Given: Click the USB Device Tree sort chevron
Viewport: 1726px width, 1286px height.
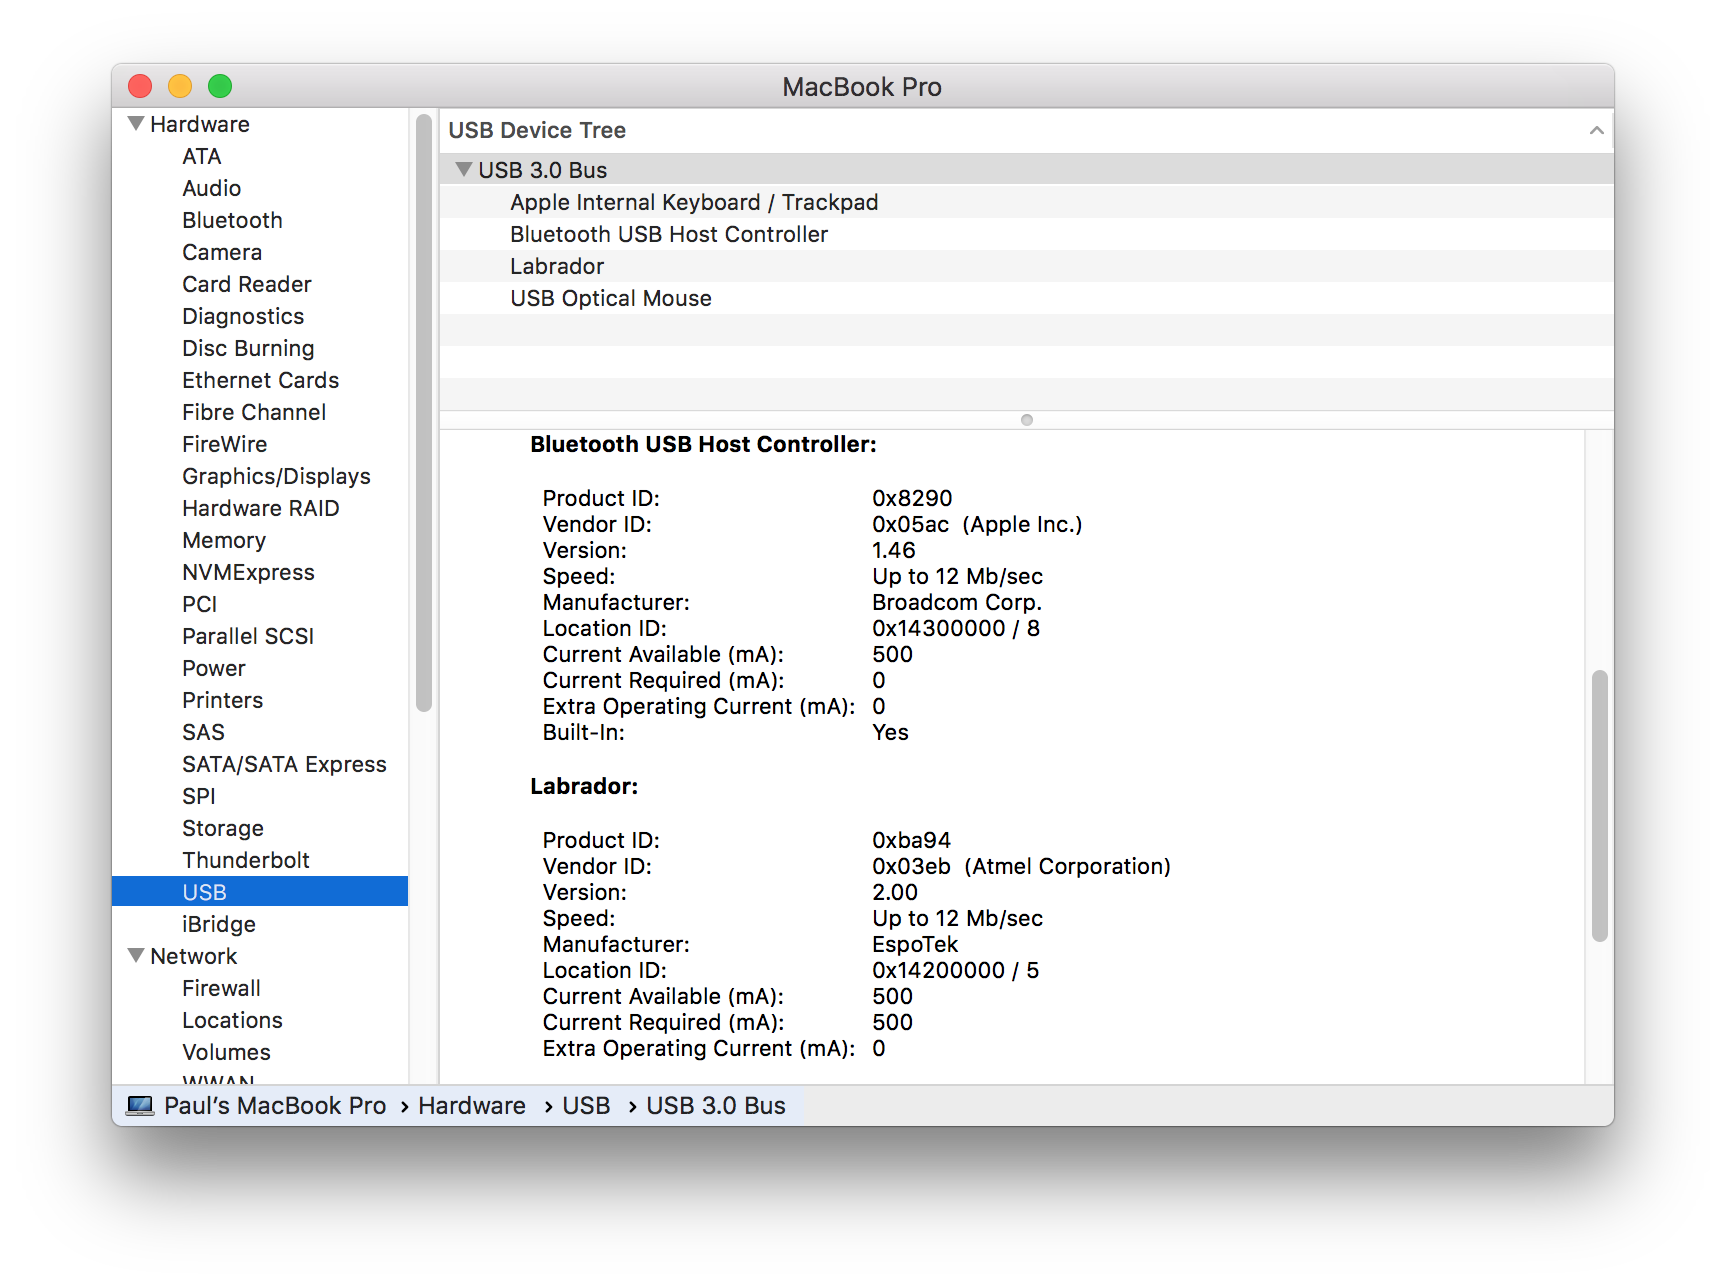Looking at the screenshot, I should 1596,131.
